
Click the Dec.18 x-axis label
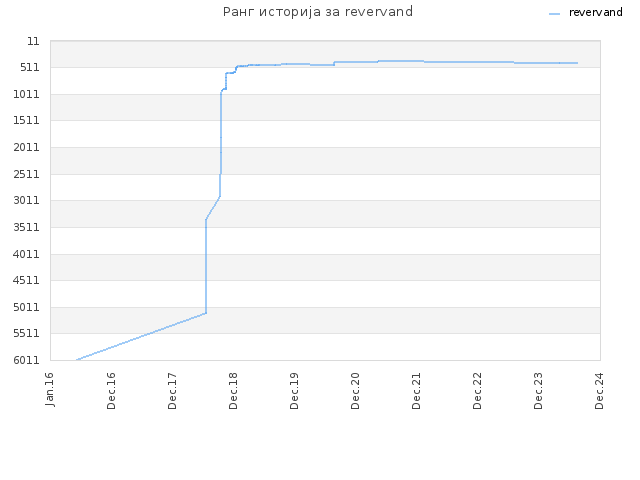point(233,391)
